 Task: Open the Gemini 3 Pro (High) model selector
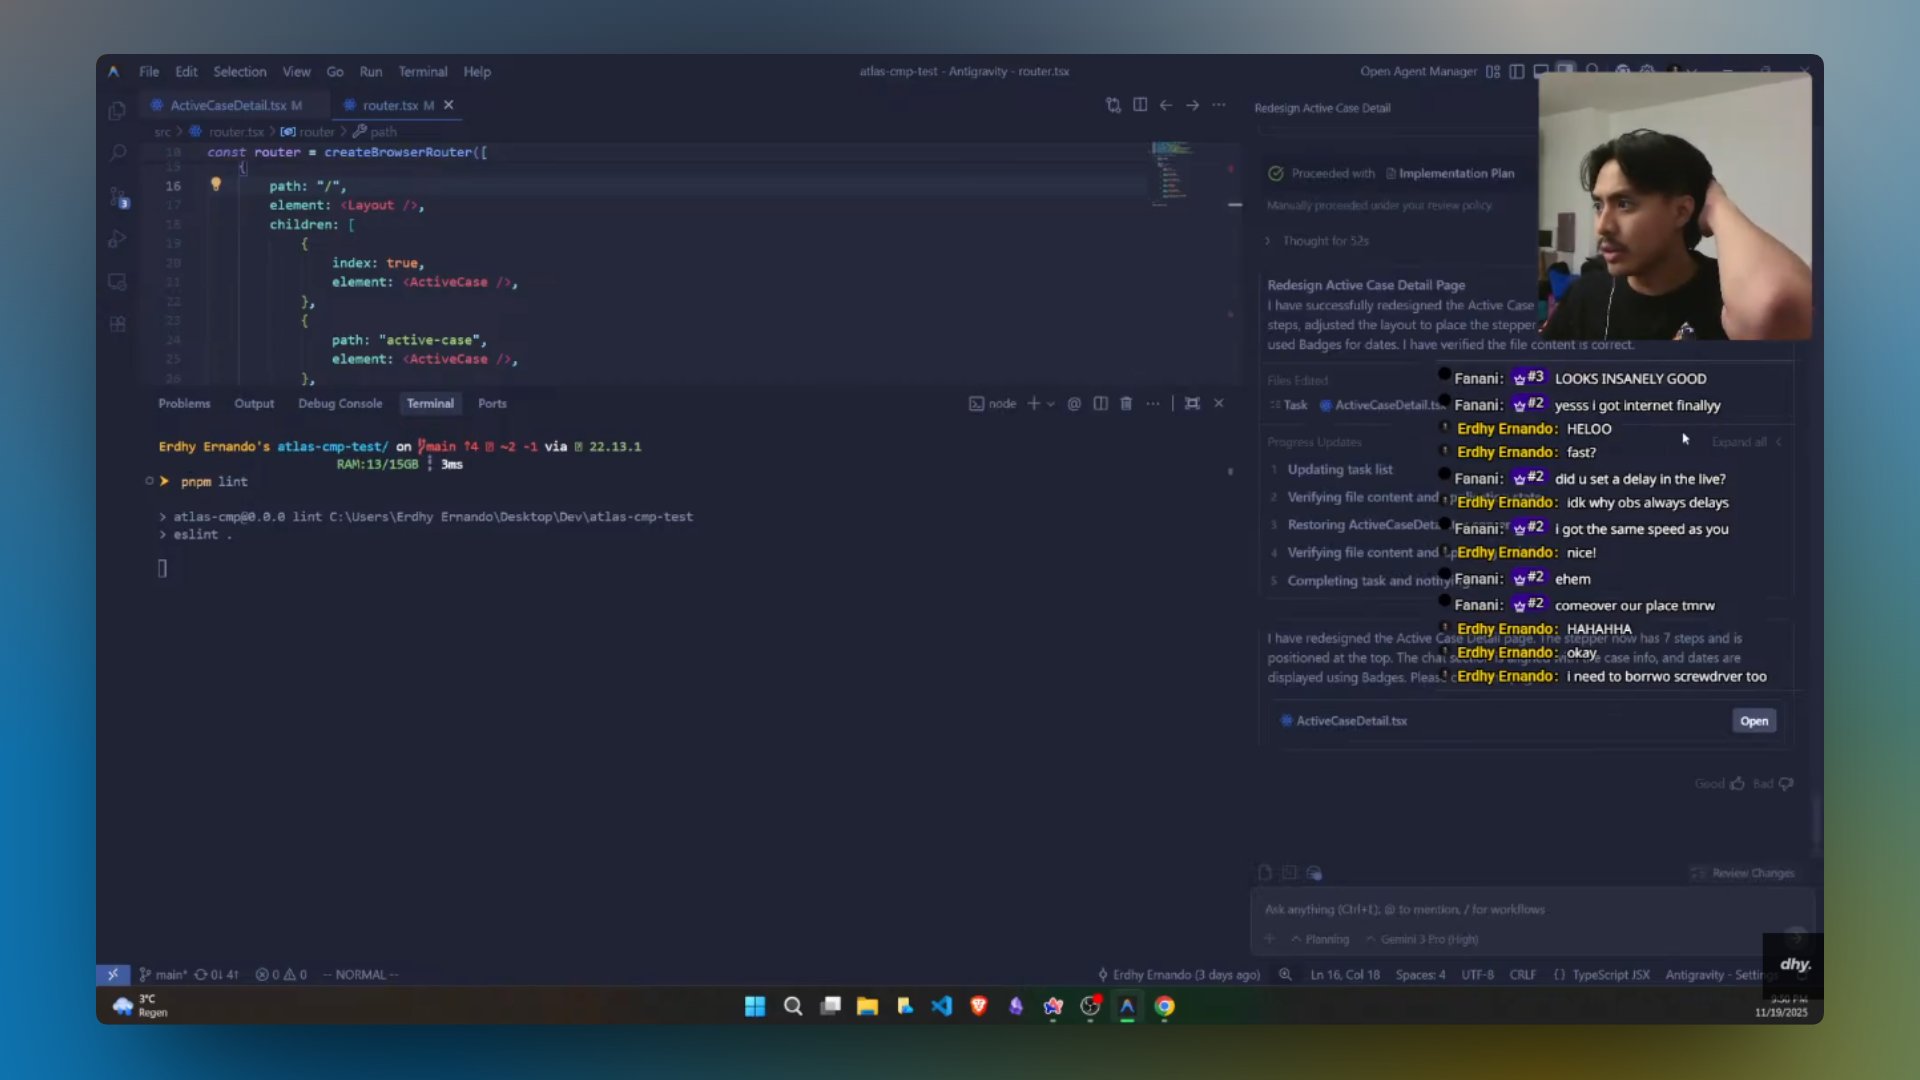(1422, 939)
